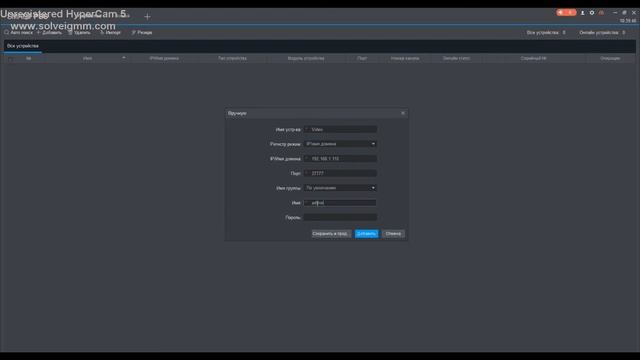Click the blue Добавить button in dialog
Viewport: 640px width, 360px height.
(367, 234)
